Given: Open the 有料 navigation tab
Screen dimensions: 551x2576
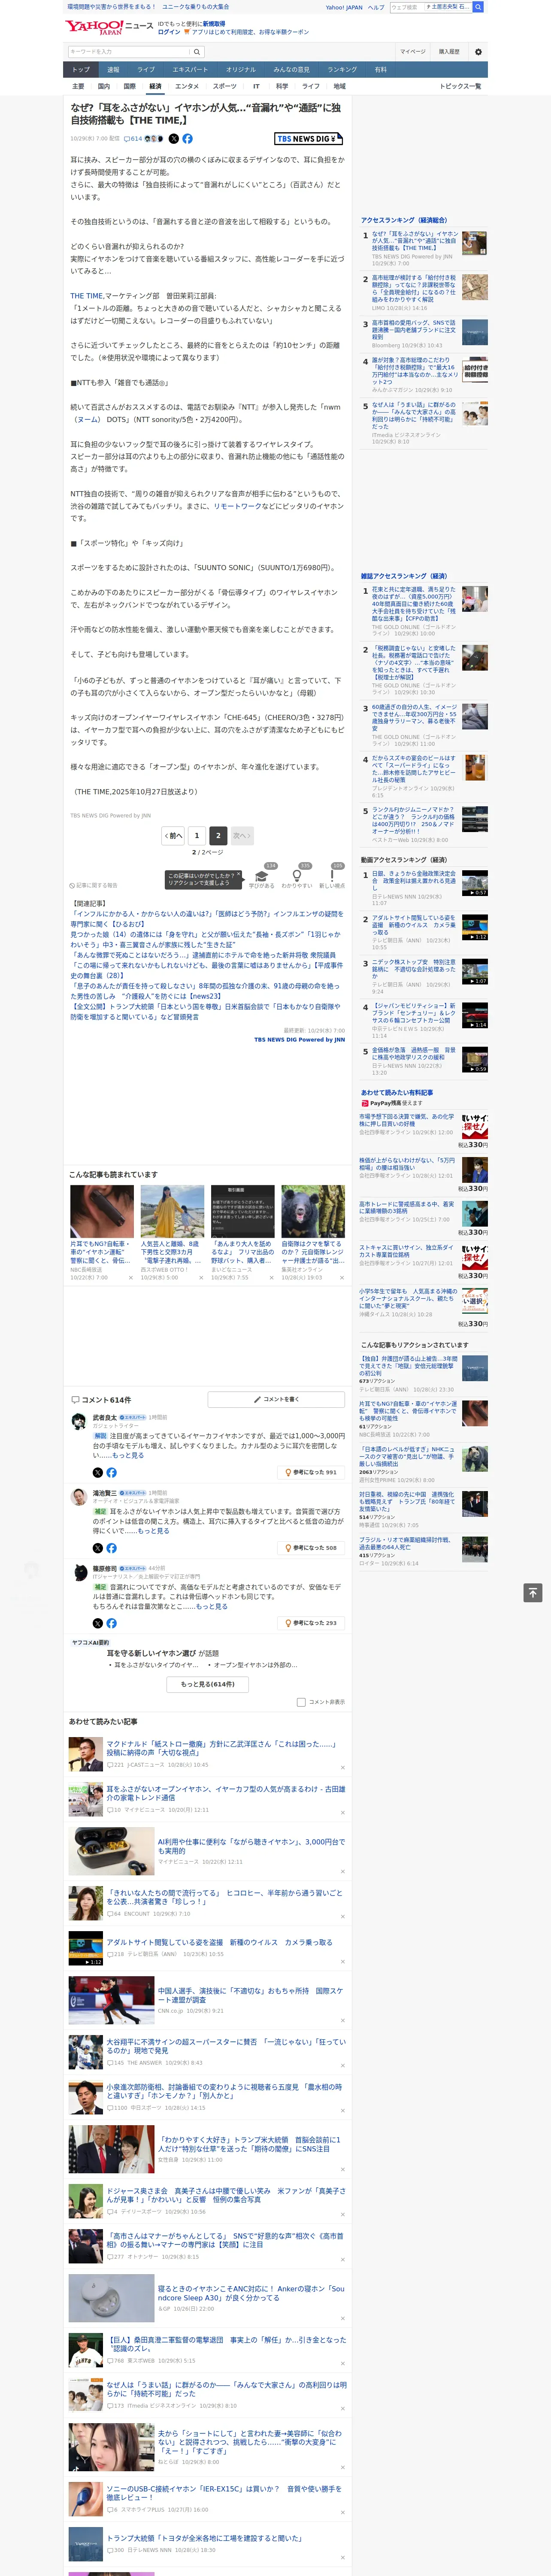Looking at the screenshot, I should coord(380,70).
